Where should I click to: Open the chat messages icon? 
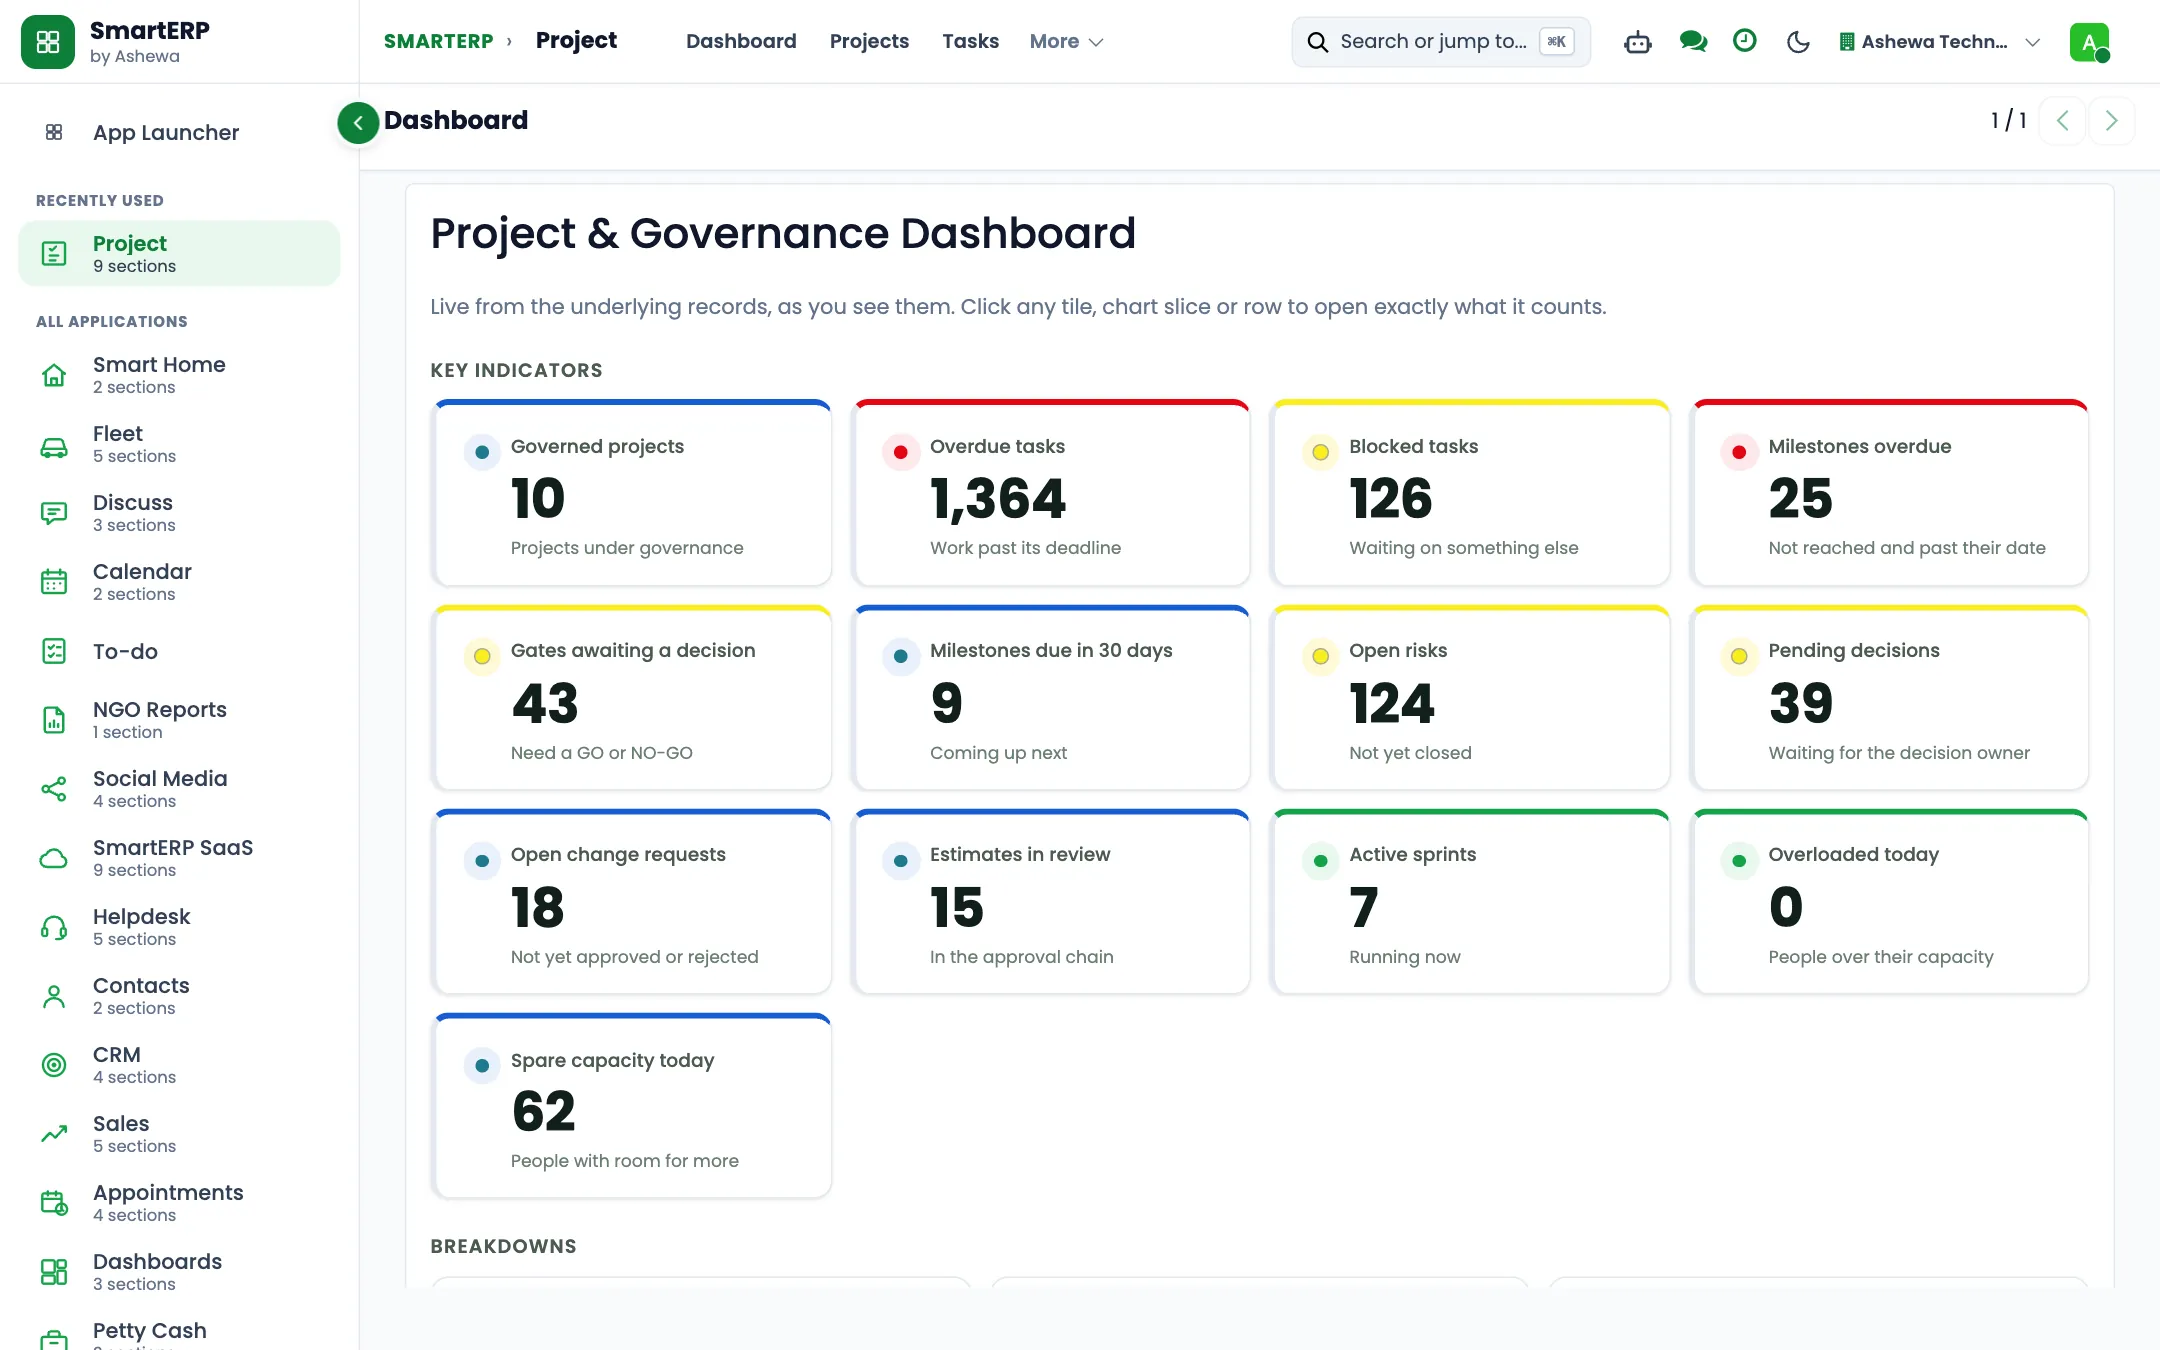click(1692, 42)
